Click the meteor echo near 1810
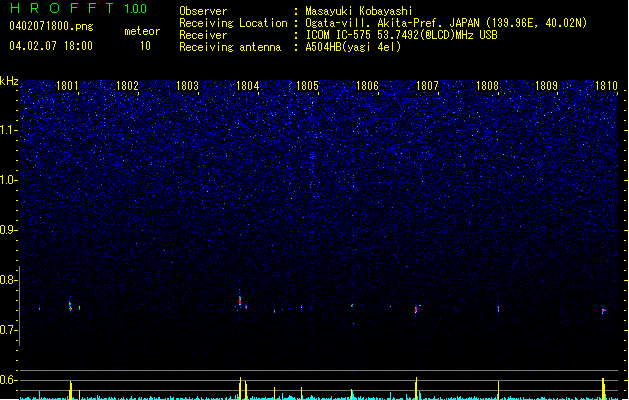 603,311
